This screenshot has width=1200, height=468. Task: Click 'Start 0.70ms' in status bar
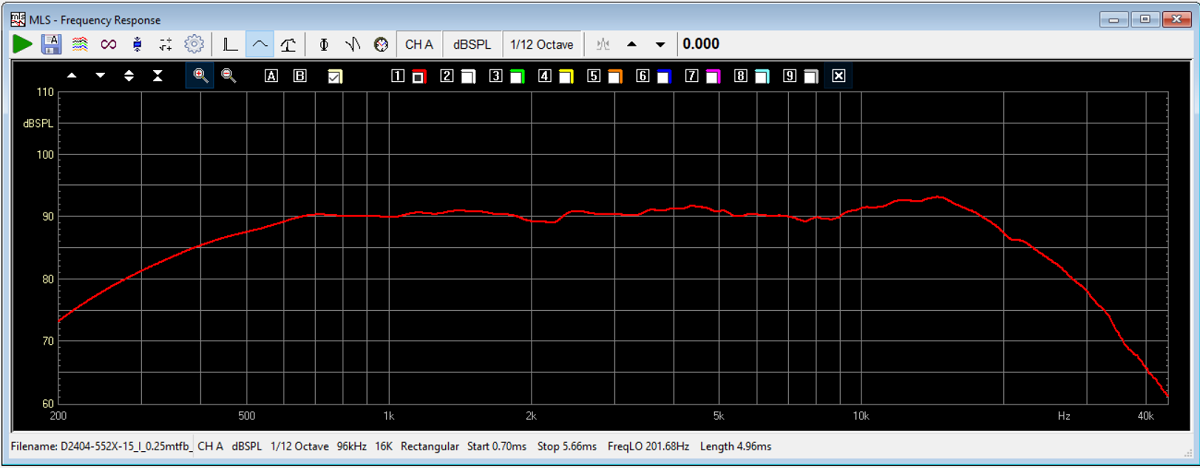pyautogui.click(x=499, y=446)
